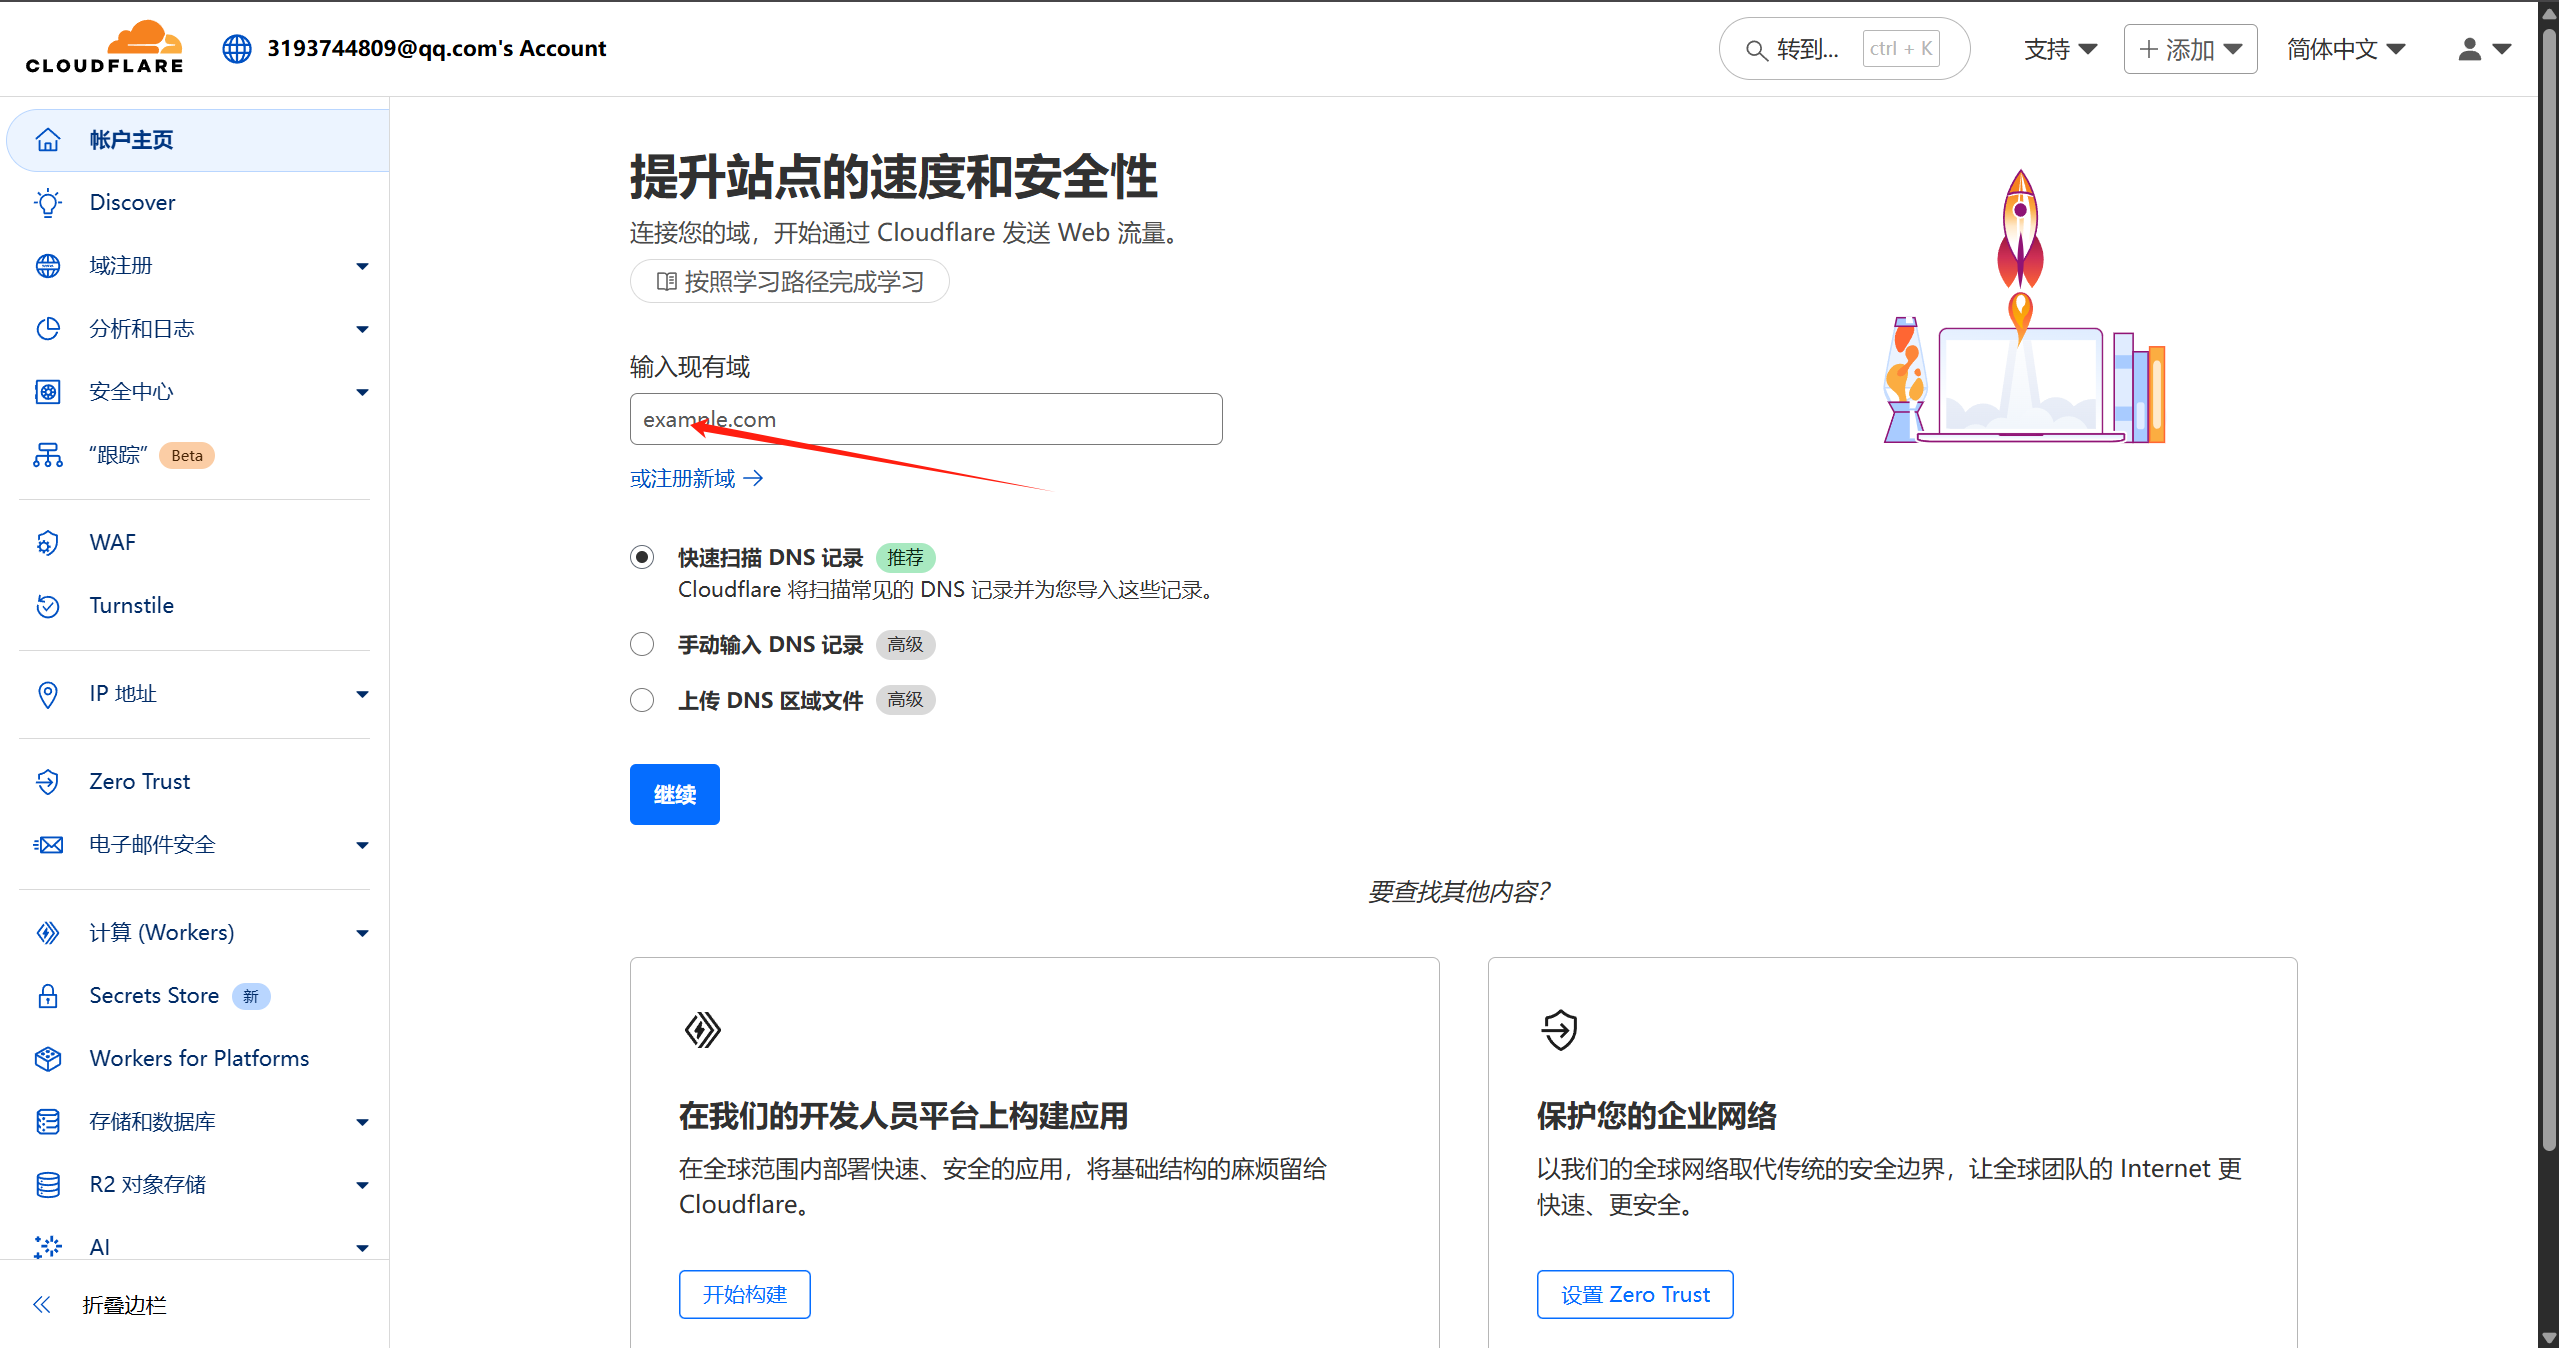2559x1348 pixels.
Task: Select 上传 DNS 区域文件 radio option
Action: 642,700
